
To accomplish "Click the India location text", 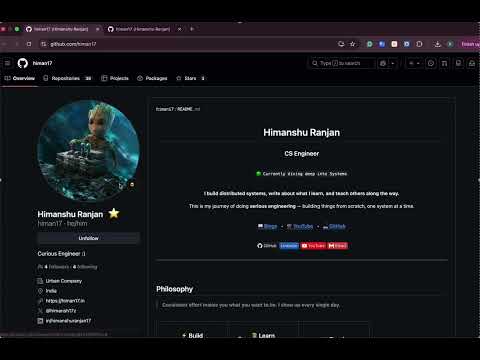I will tap(51, 291).
